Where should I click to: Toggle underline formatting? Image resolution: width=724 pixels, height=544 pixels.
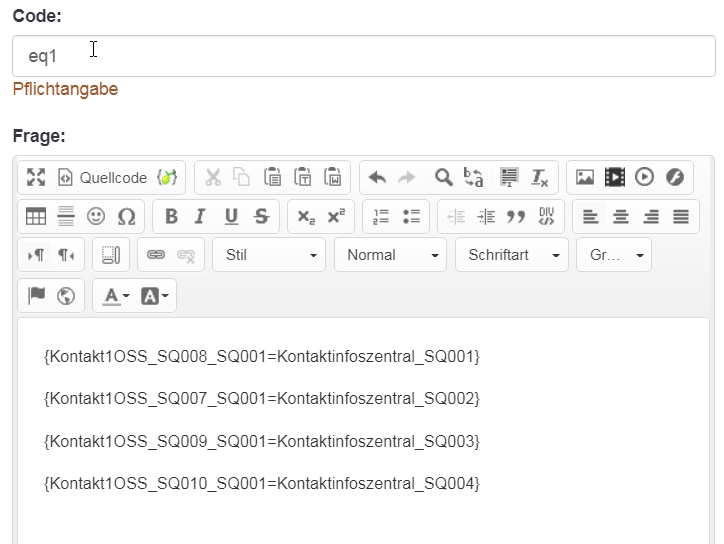coord(231,216)
